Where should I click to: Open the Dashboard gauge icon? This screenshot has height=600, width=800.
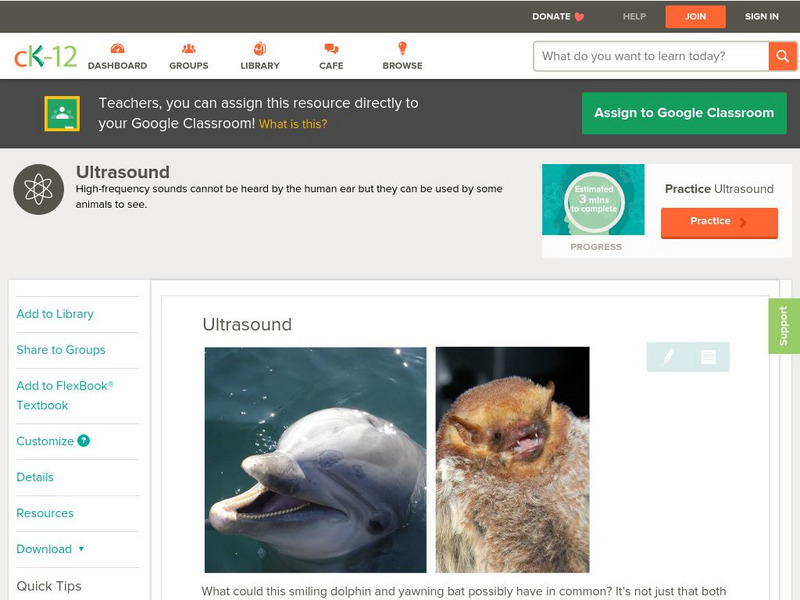click(x=117, y=48)
